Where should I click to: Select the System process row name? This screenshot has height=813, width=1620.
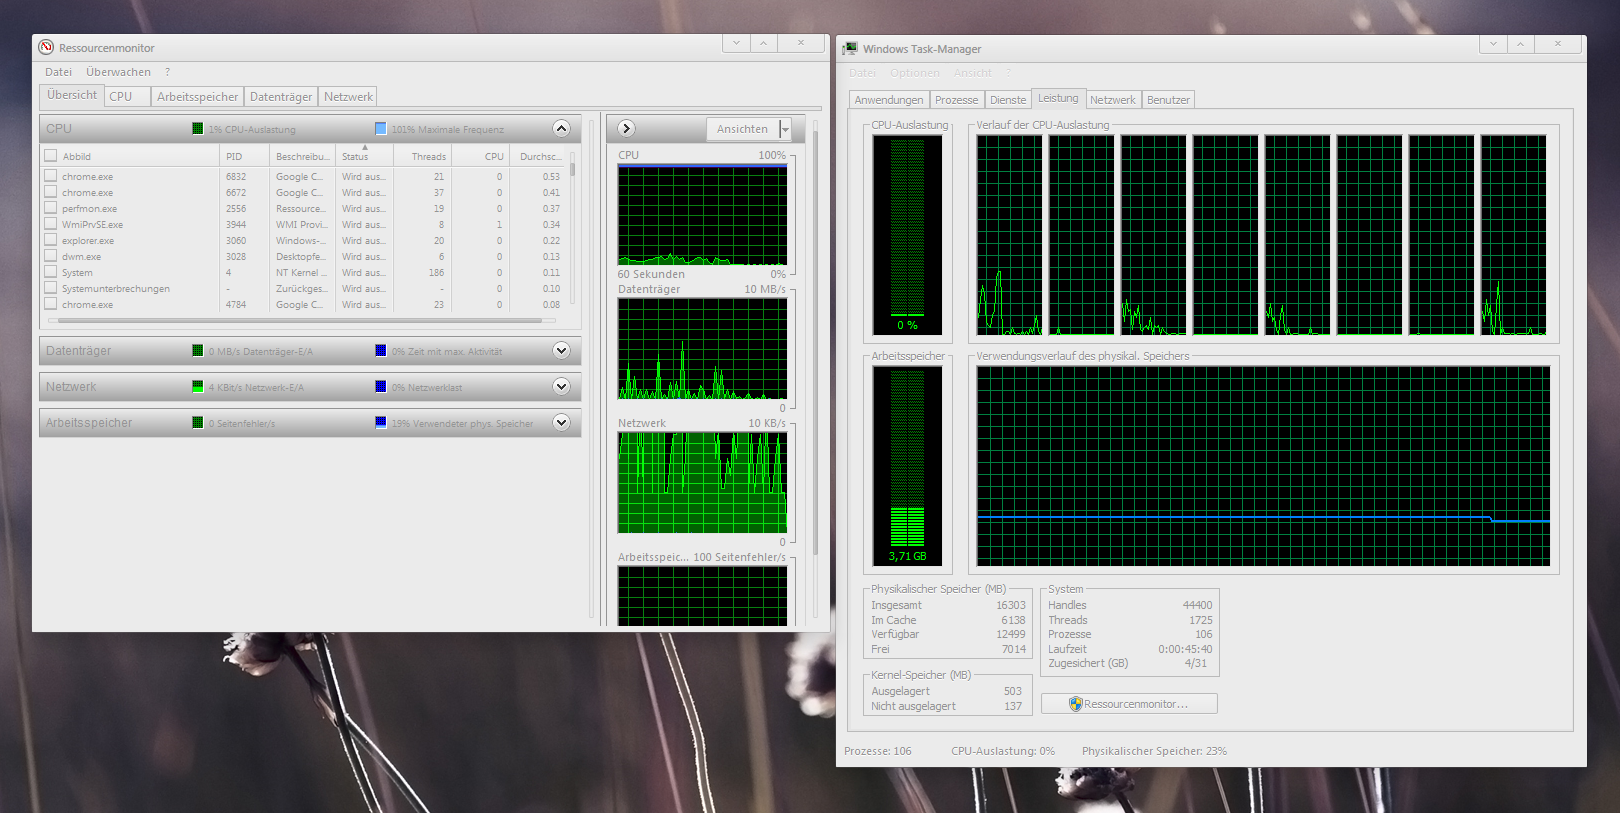(77, 272)
